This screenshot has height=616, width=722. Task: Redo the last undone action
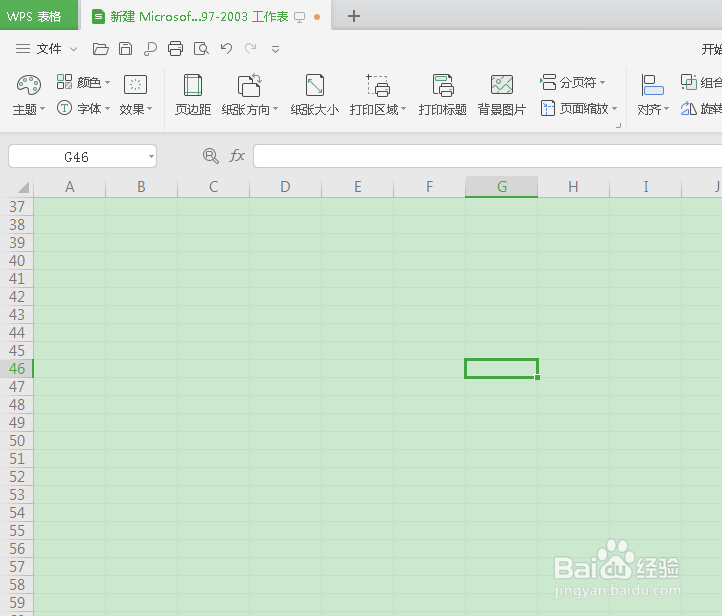(x=250, y=48)
